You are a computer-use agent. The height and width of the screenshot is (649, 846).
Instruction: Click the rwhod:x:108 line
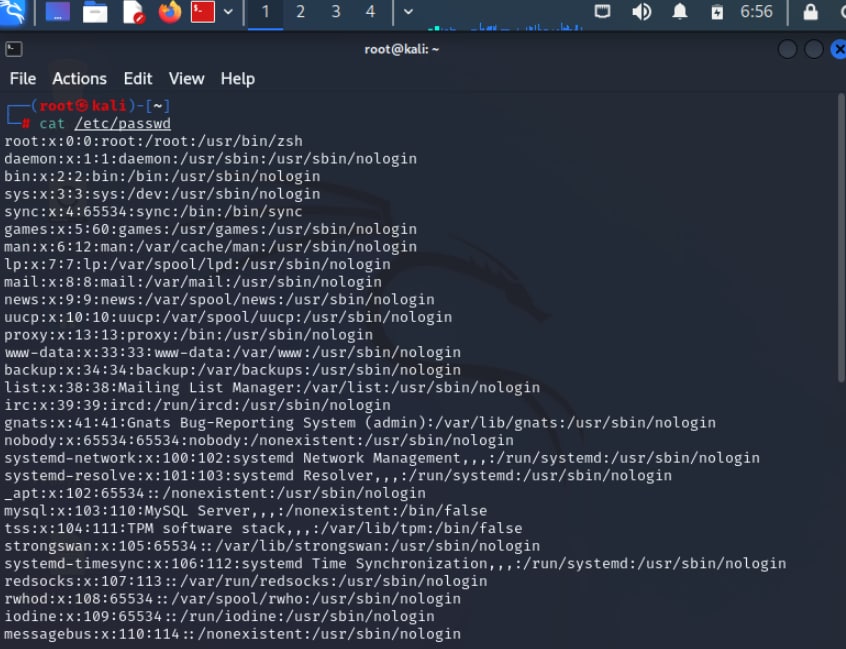click(233, 599)
